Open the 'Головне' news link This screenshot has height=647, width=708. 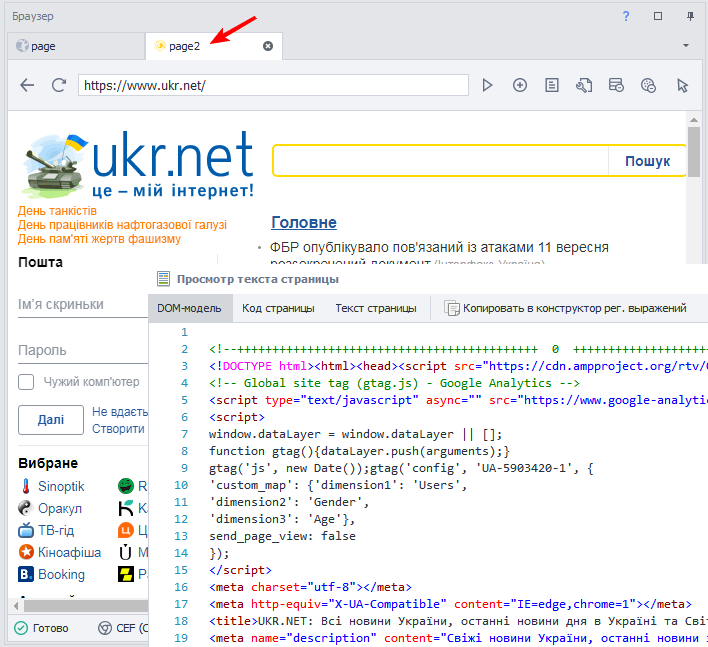pos(304,222)
